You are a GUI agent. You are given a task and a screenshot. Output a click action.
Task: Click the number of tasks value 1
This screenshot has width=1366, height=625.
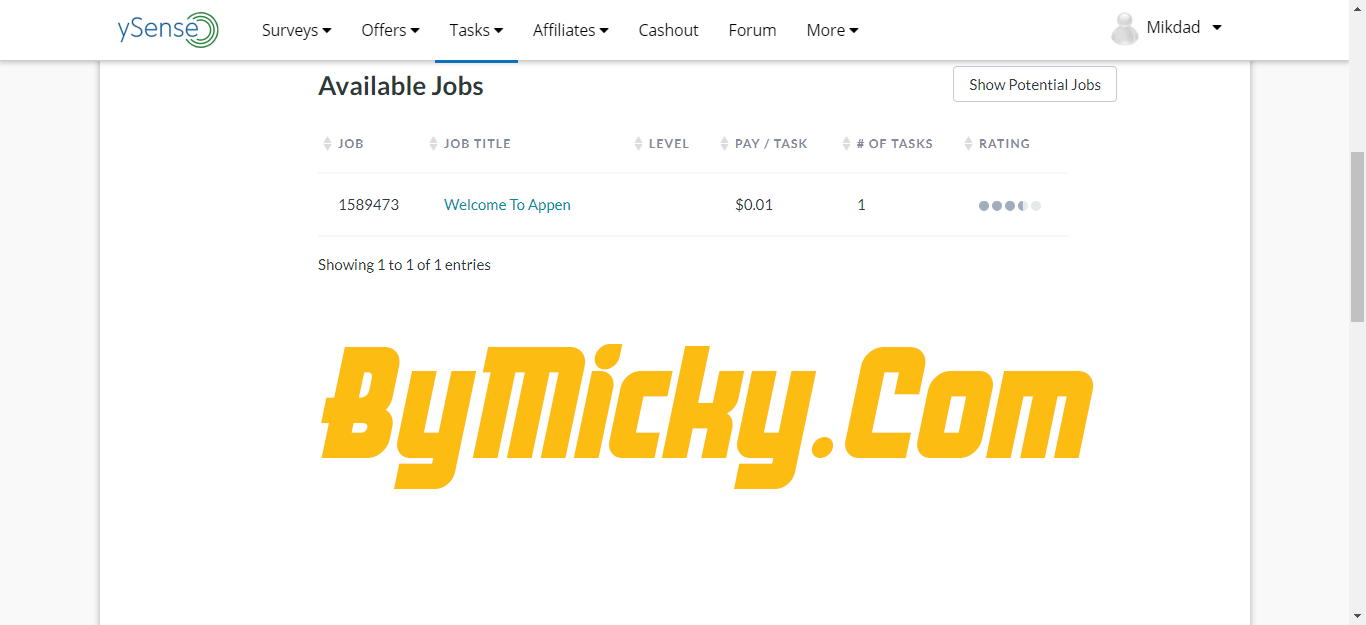[861, 205]
